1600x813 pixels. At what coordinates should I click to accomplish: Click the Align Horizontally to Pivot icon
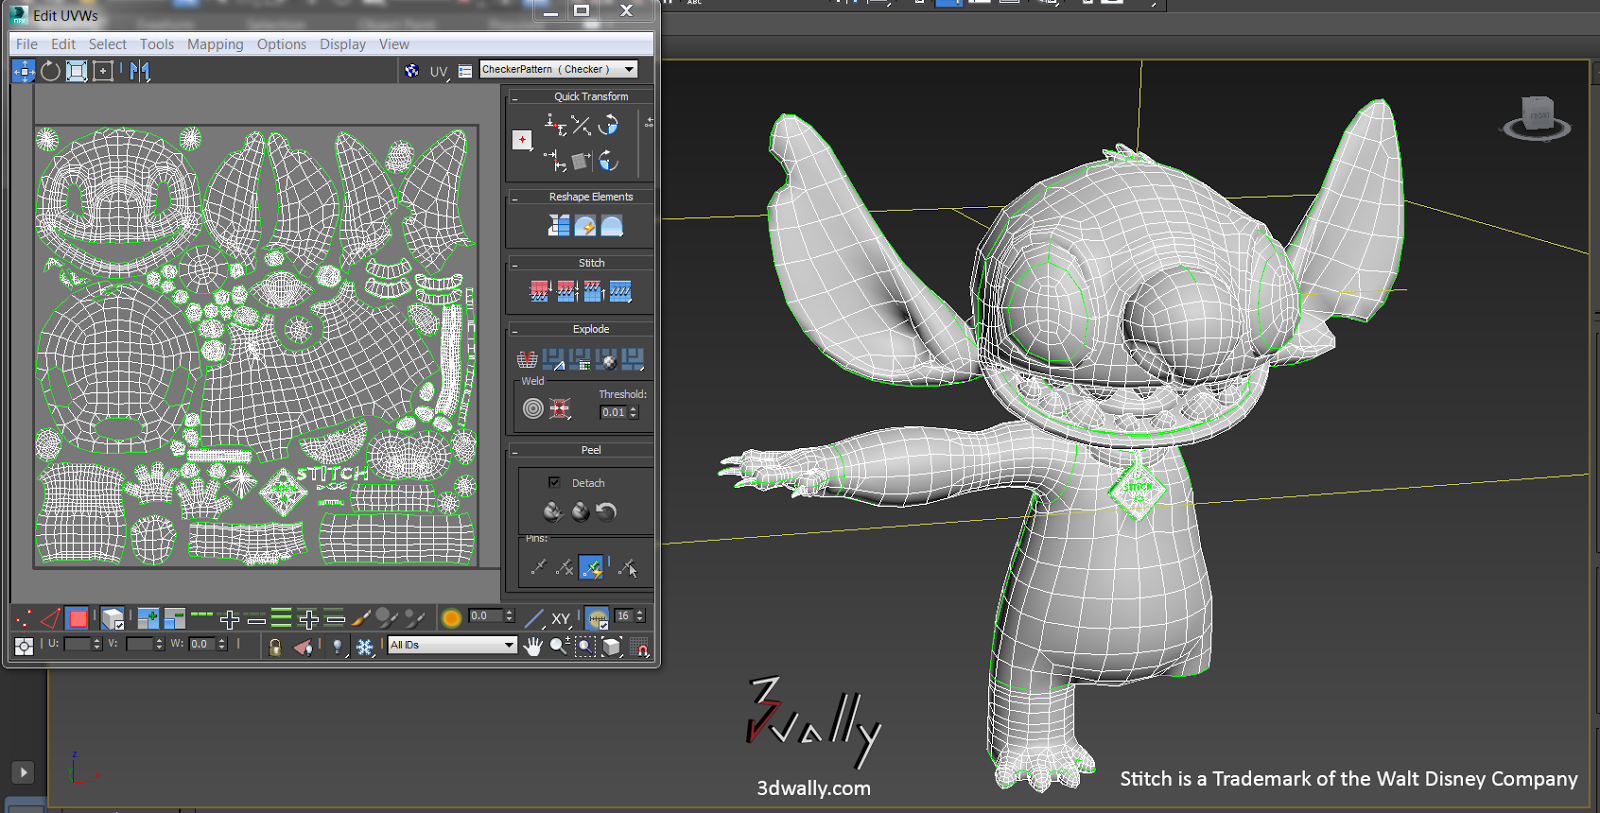click(x=555, y=125)
